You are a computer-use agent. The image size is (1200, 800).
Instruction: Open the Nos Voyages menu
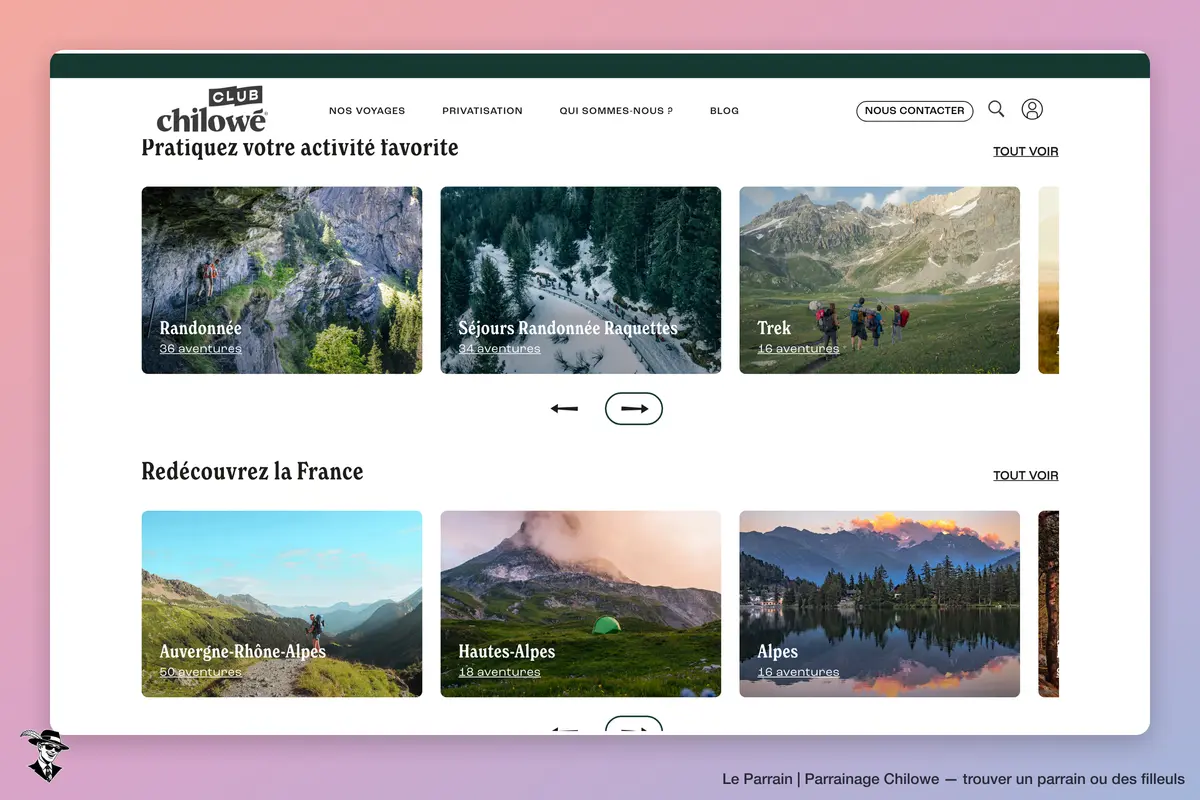[x=367, y=111]
